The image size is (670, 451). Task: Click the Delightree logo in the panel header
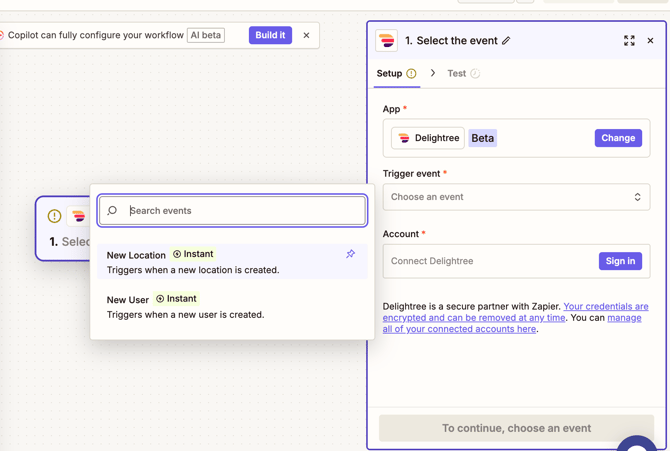click(387, 41)
